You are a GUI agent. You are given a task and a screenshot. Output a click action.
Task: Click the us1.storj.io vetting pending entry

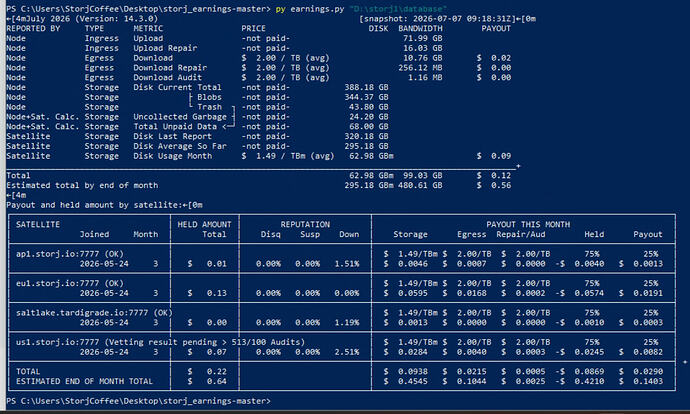(160, 342)
